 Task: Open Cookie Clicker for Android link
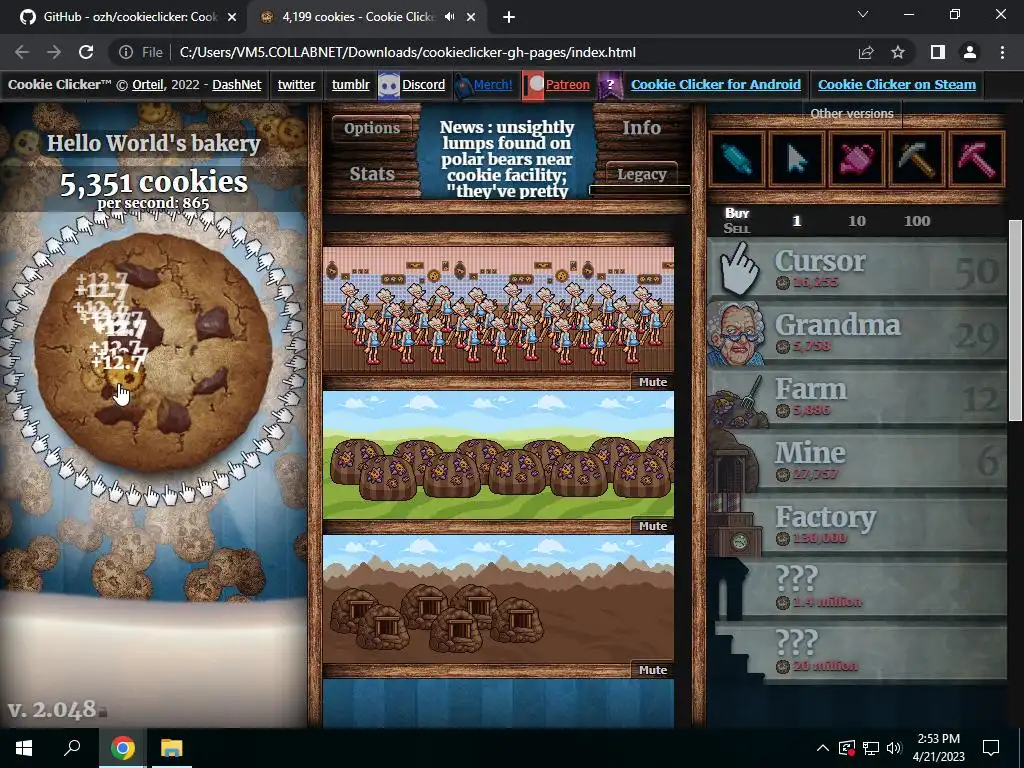[x=716, y=85]
